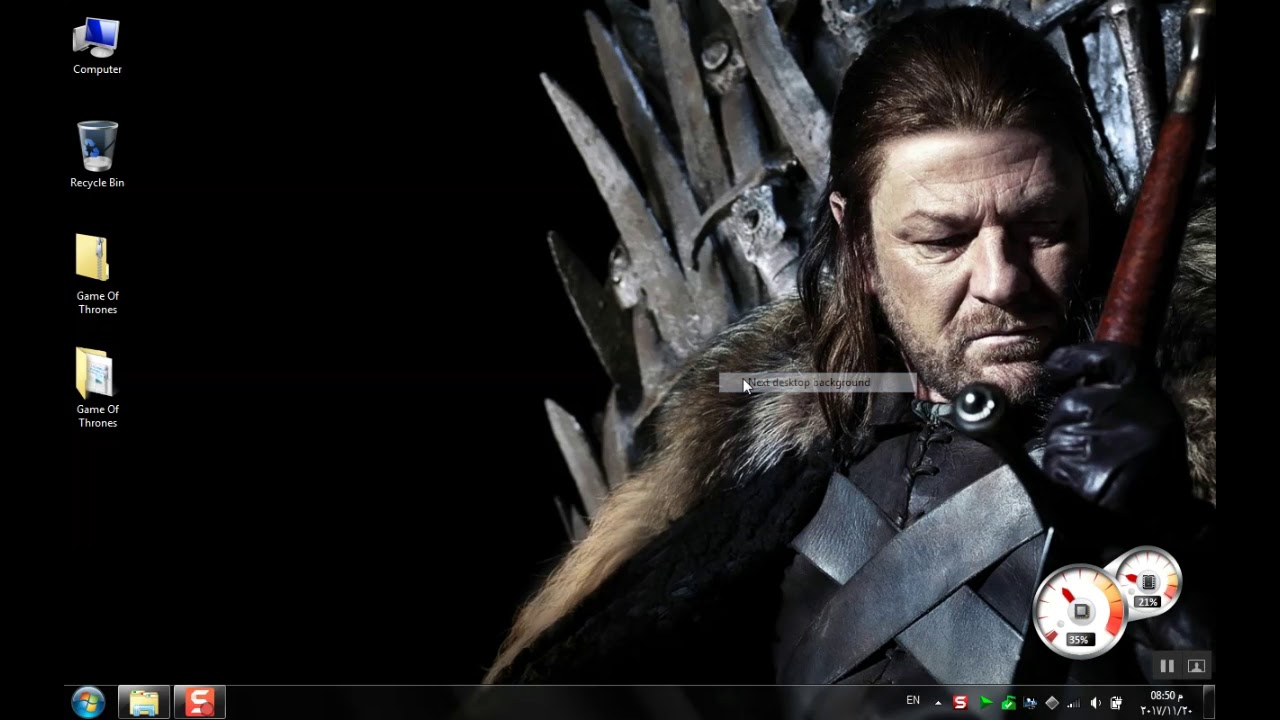Open the volume speaker icon

click(1096, 703)
